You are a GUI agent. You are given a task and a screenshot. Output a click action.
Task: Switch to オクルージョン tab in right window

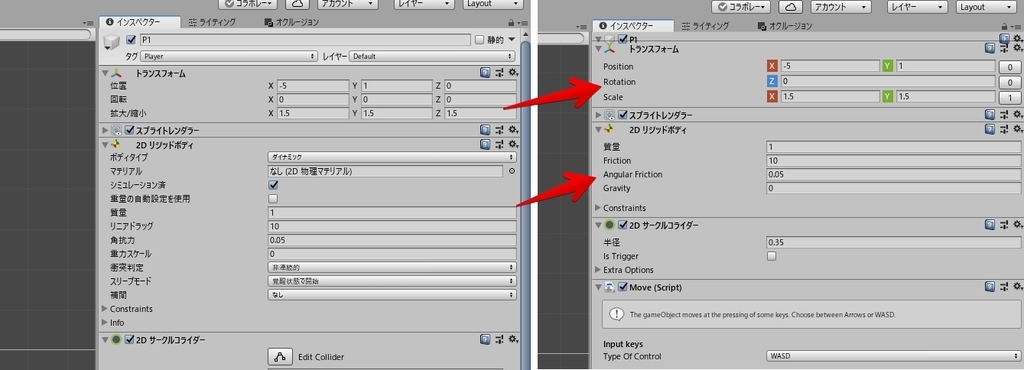coord(785,26)
